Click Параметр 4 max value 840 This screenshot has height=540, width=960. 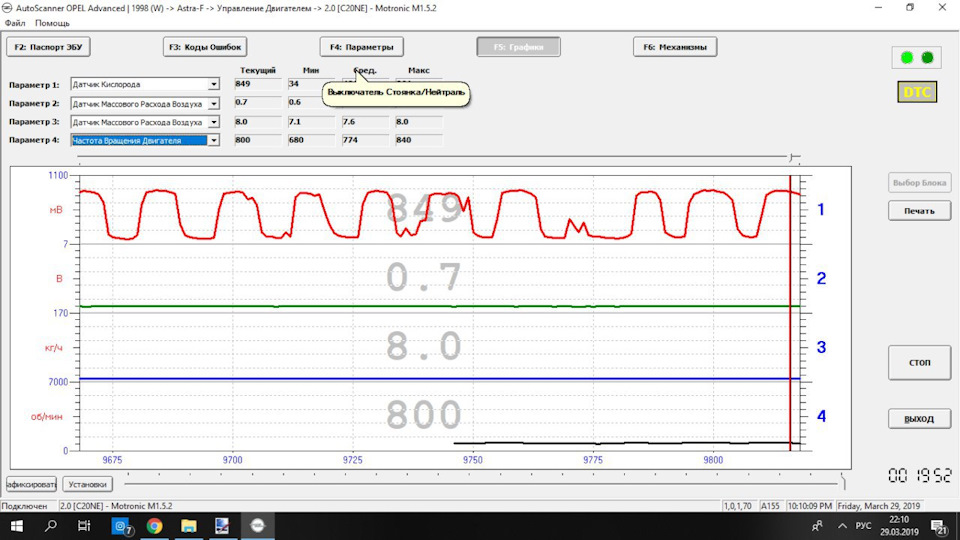click(419, 140)
